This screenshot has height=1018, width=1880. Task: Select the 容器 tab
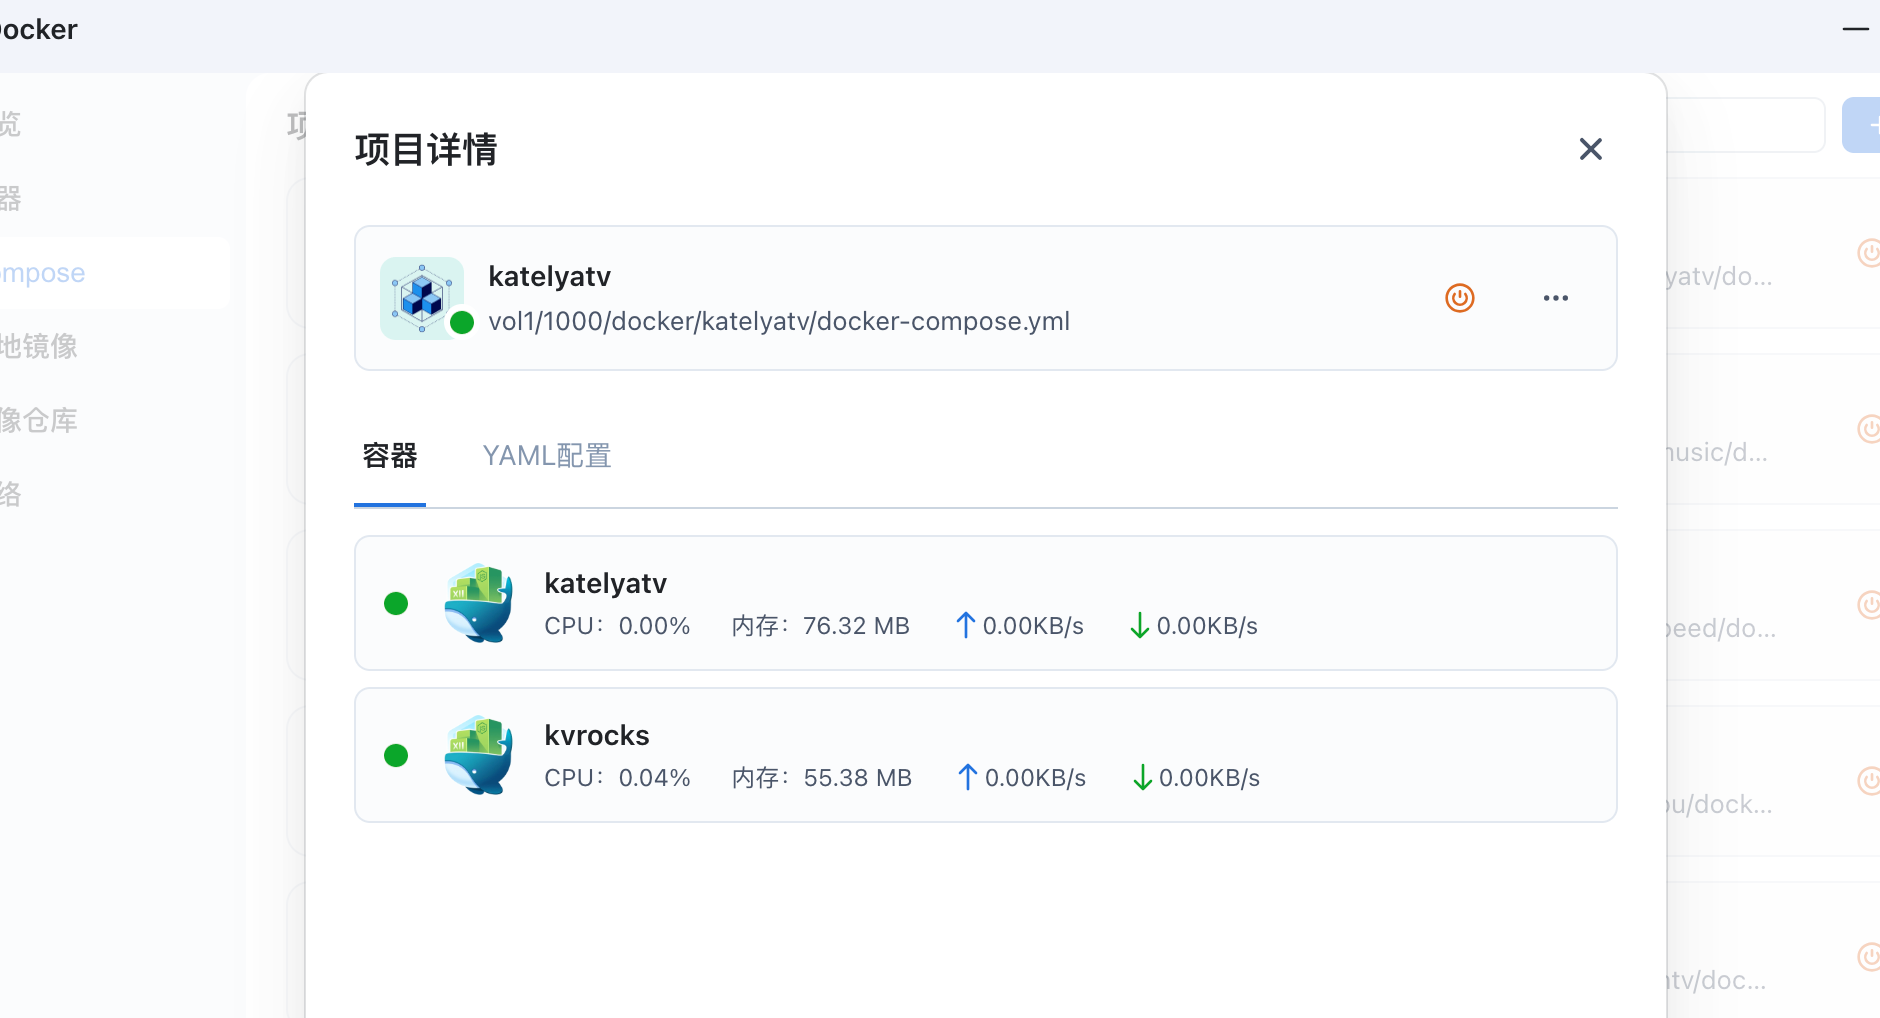[390, 456]
